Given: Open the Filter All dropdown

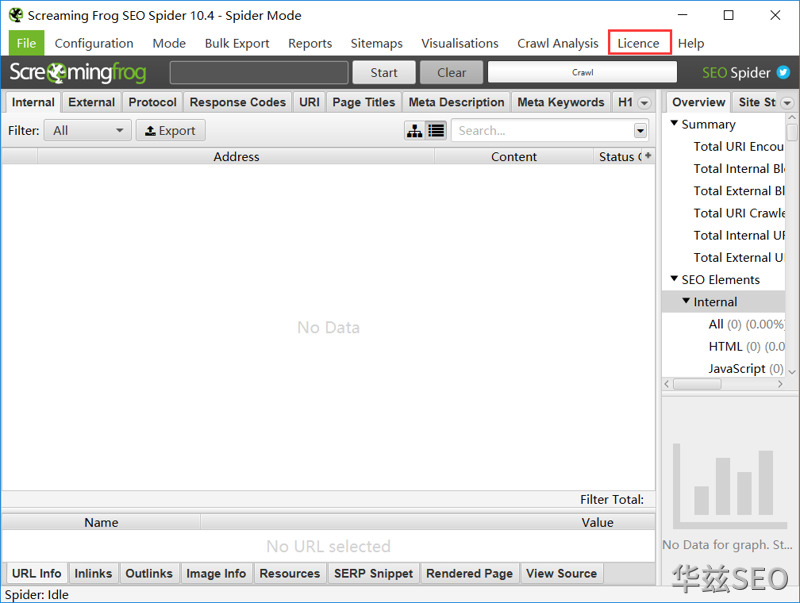Looking at the screenshot, I should pyautogui.click(x=87, y=131).
